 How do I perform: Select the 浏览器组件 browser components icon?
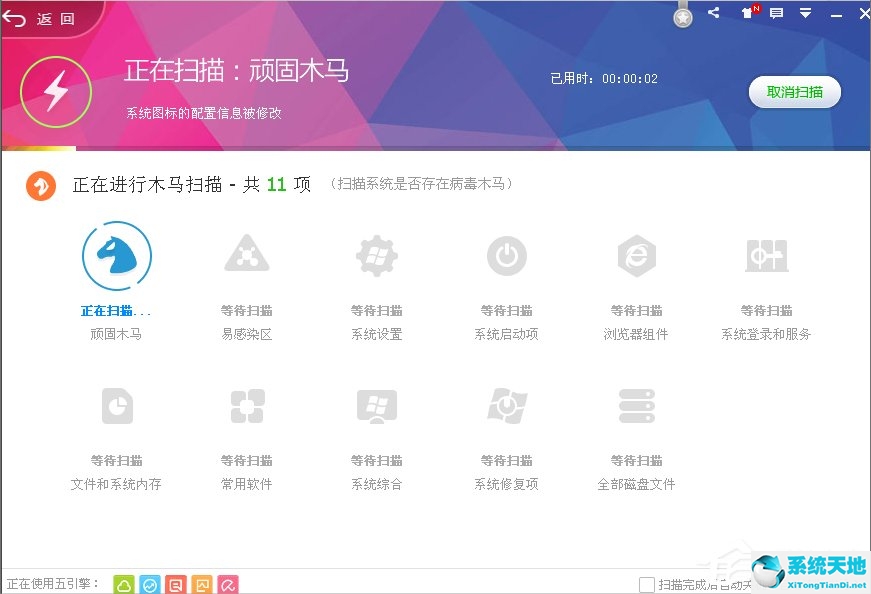pyautogui.click(x=637, y=255)
